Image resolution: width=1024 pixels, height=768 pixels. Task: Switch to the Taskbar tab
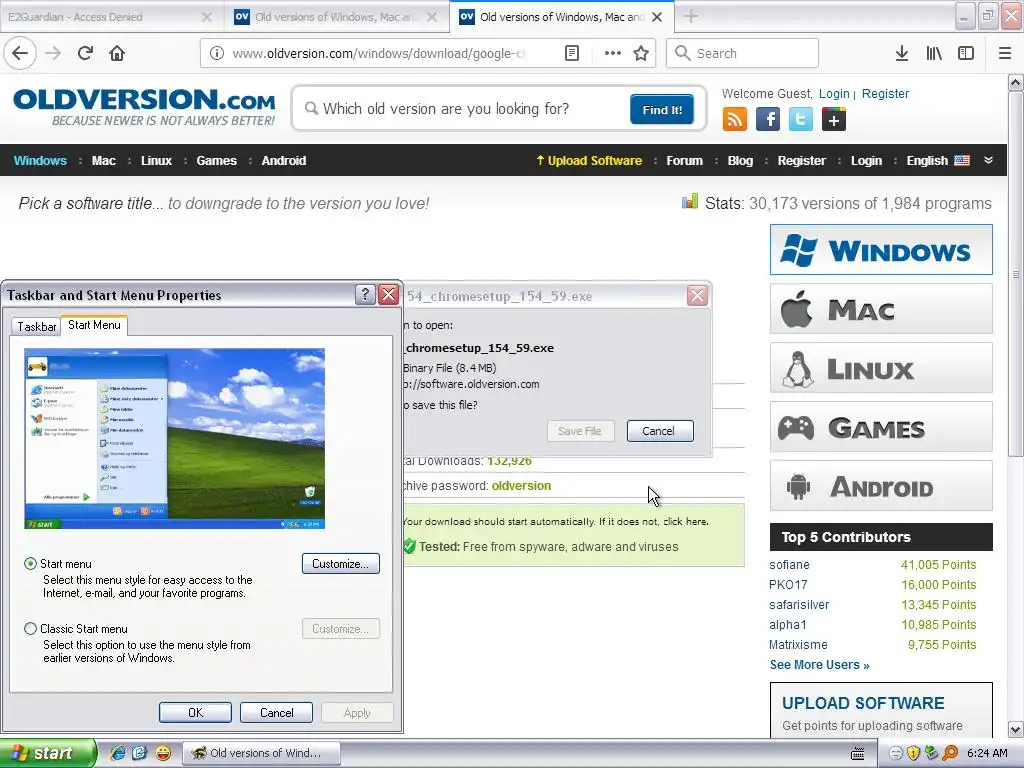coord(37,327)
